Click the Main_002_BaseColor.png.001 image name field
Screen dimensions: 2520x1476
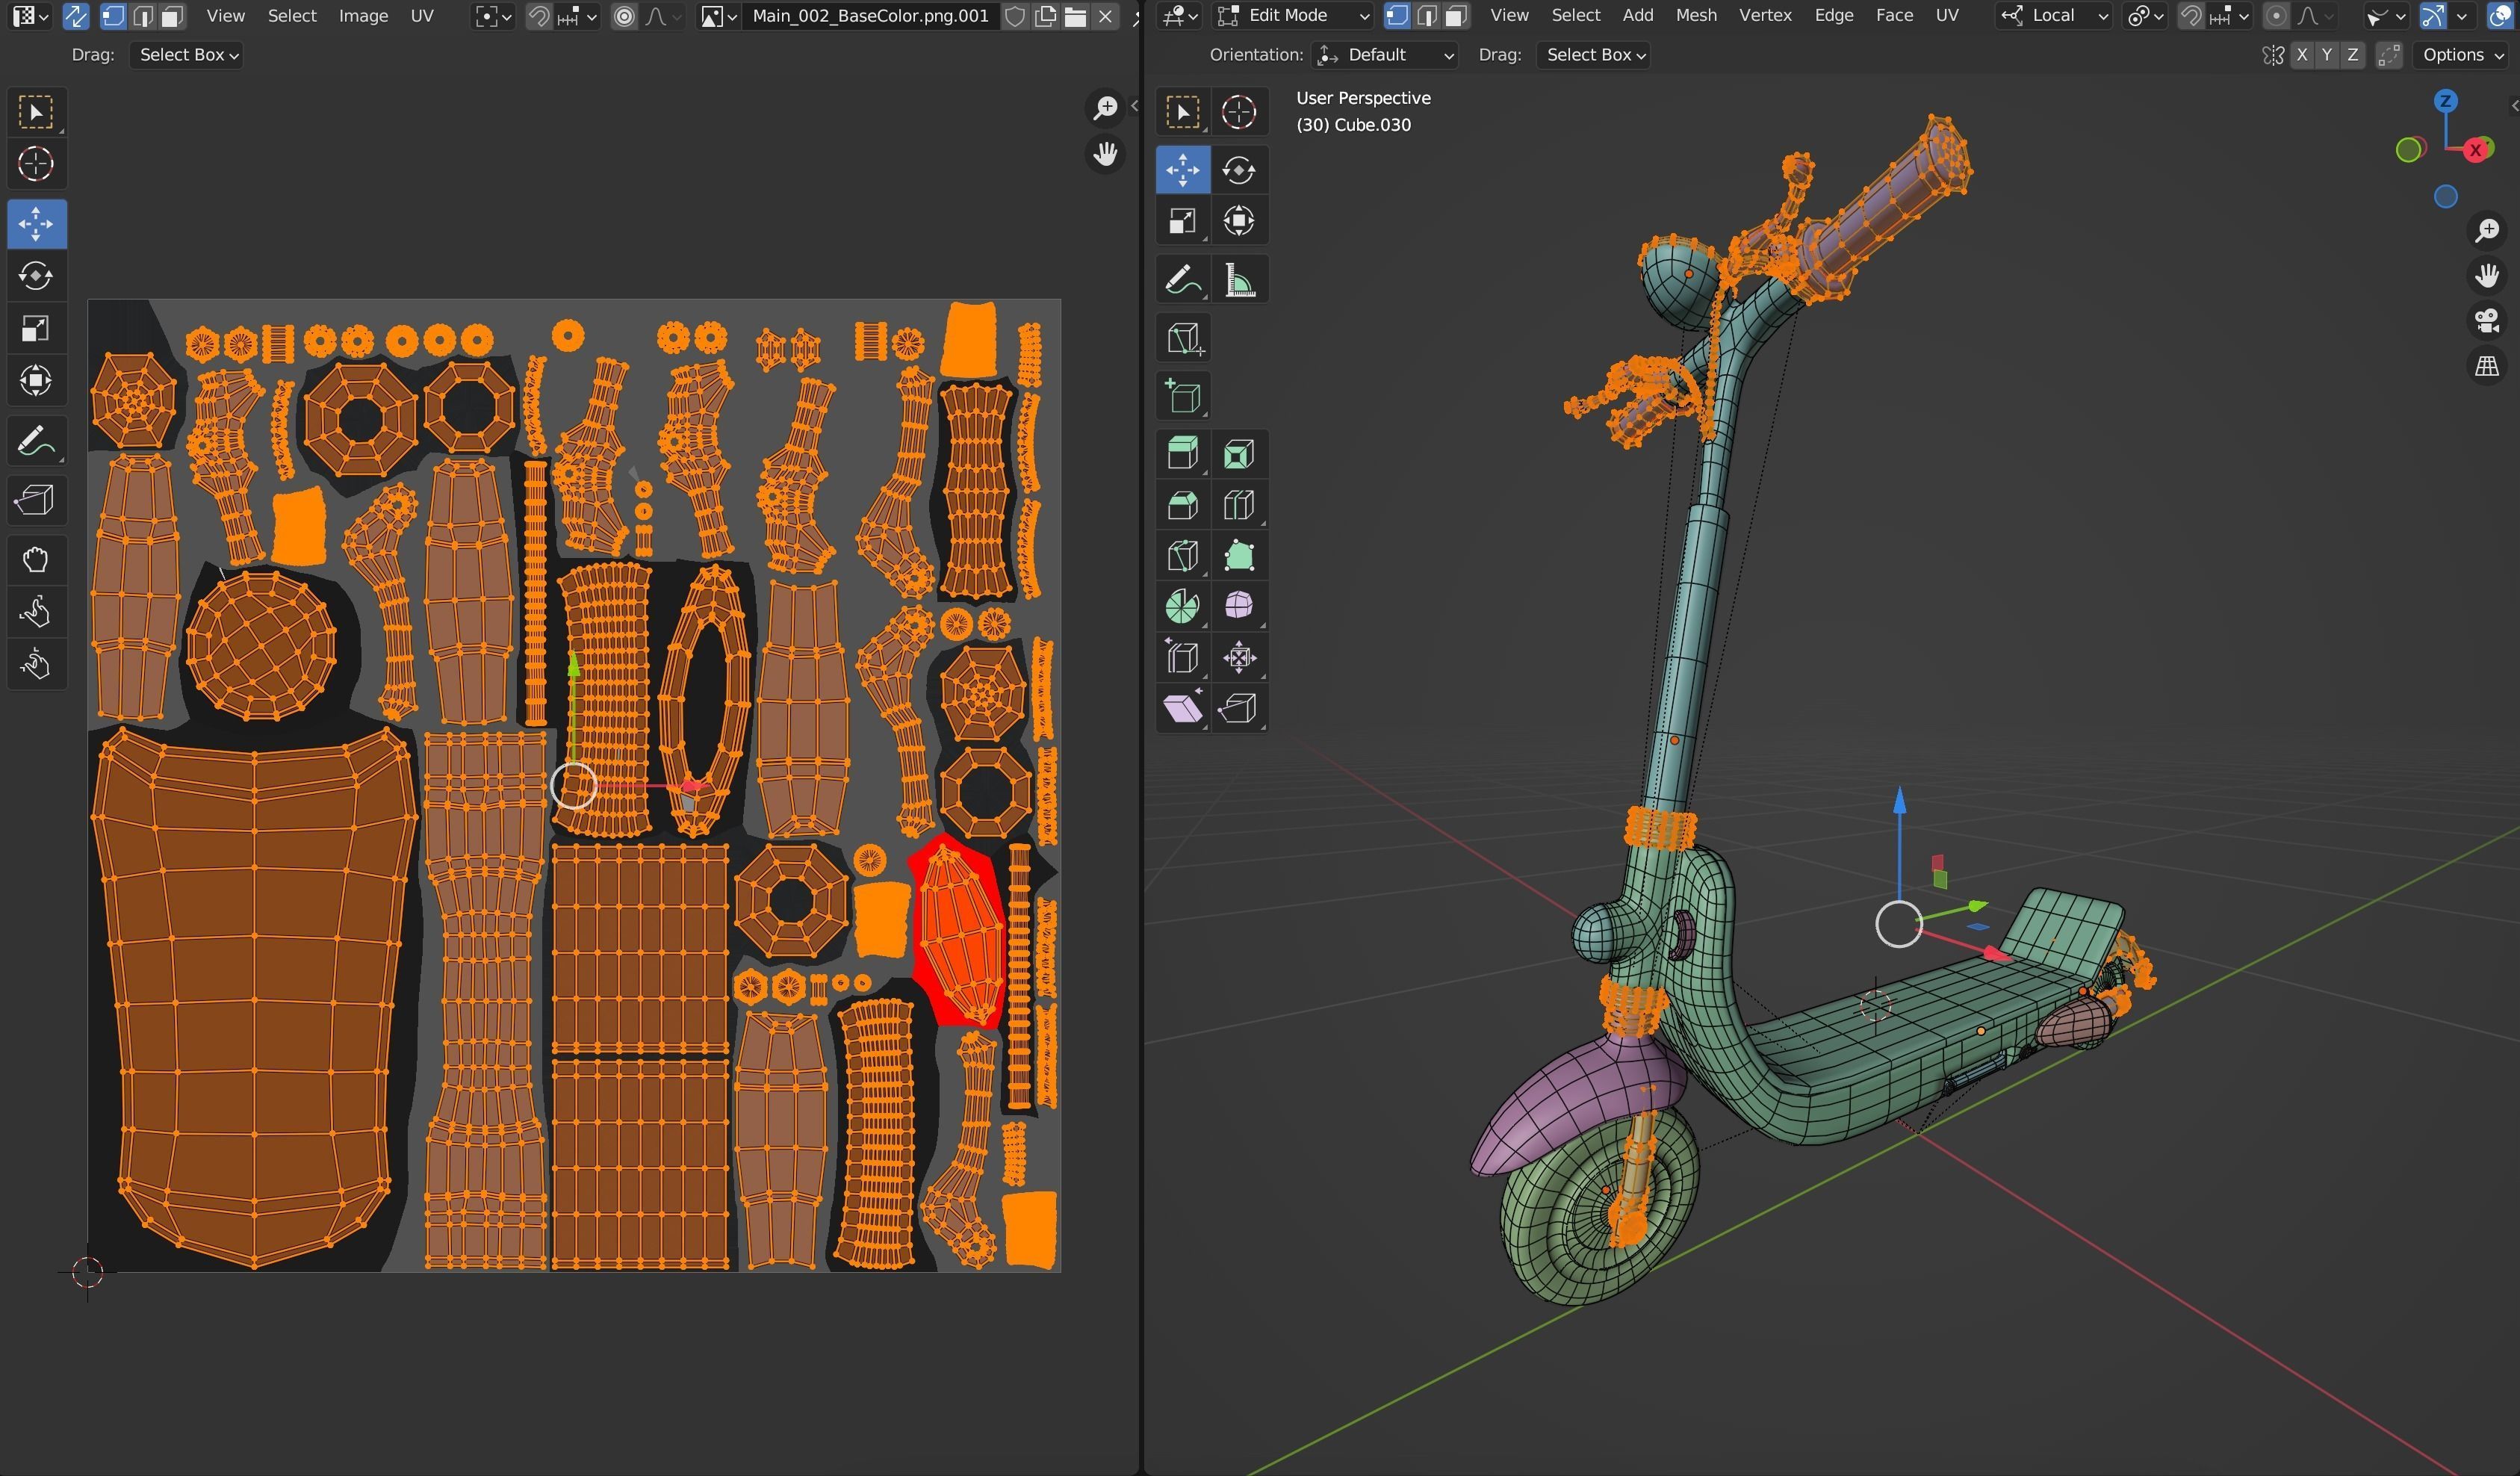click(x=869, y=16)
